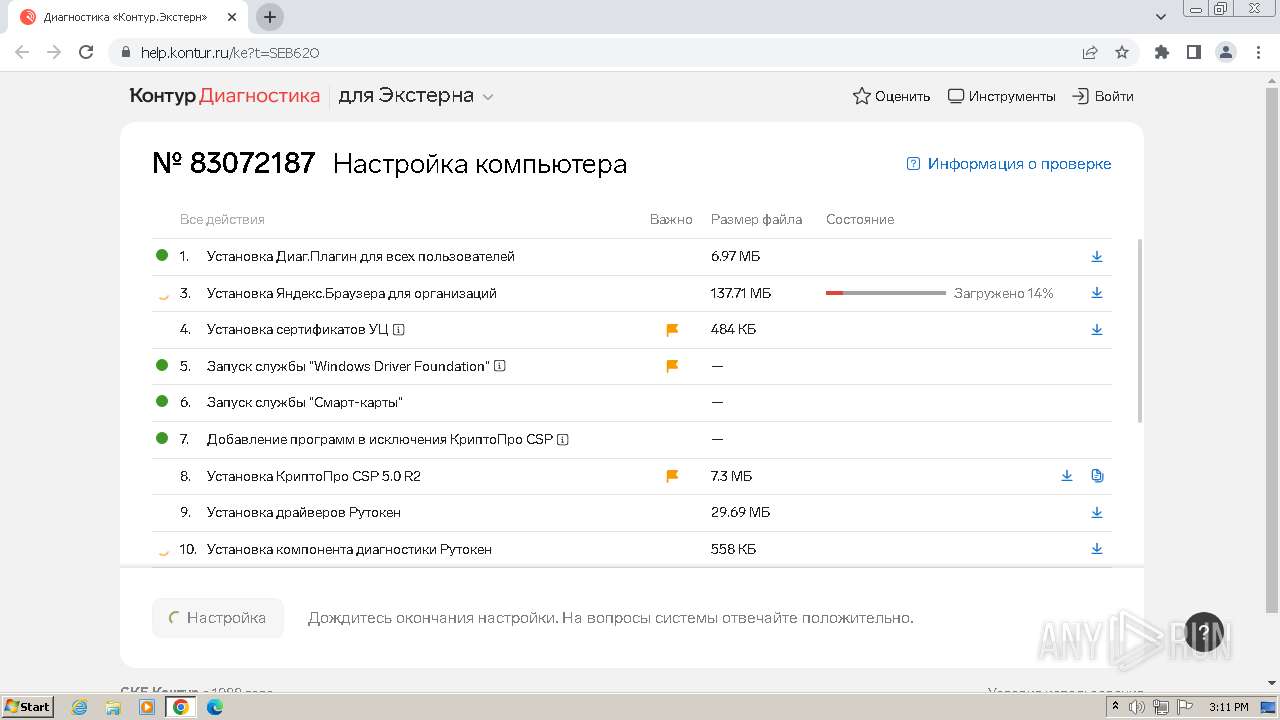This screenshot has height=720, width=1280.
Task: Open a new browser tab
Action: click(x=270, y=17)
